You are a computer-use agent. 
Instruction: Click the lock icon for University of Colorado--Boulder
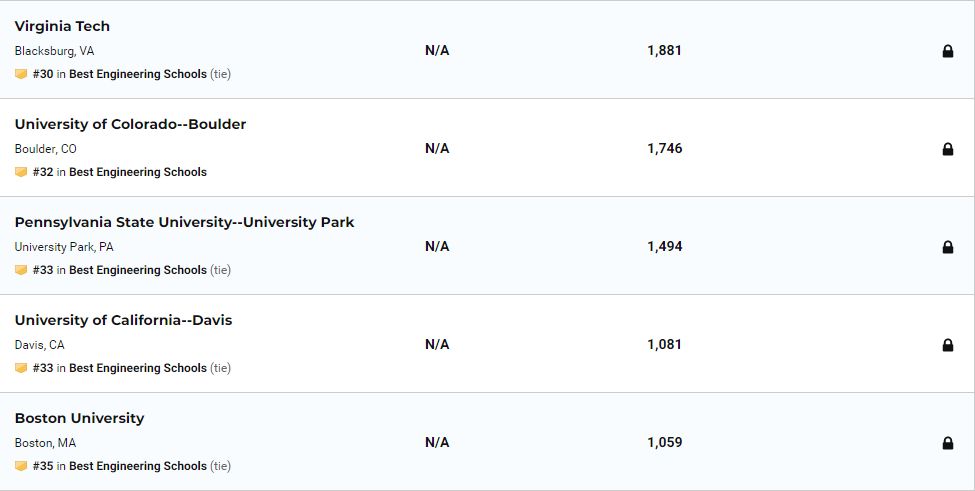tap(948, 149)
